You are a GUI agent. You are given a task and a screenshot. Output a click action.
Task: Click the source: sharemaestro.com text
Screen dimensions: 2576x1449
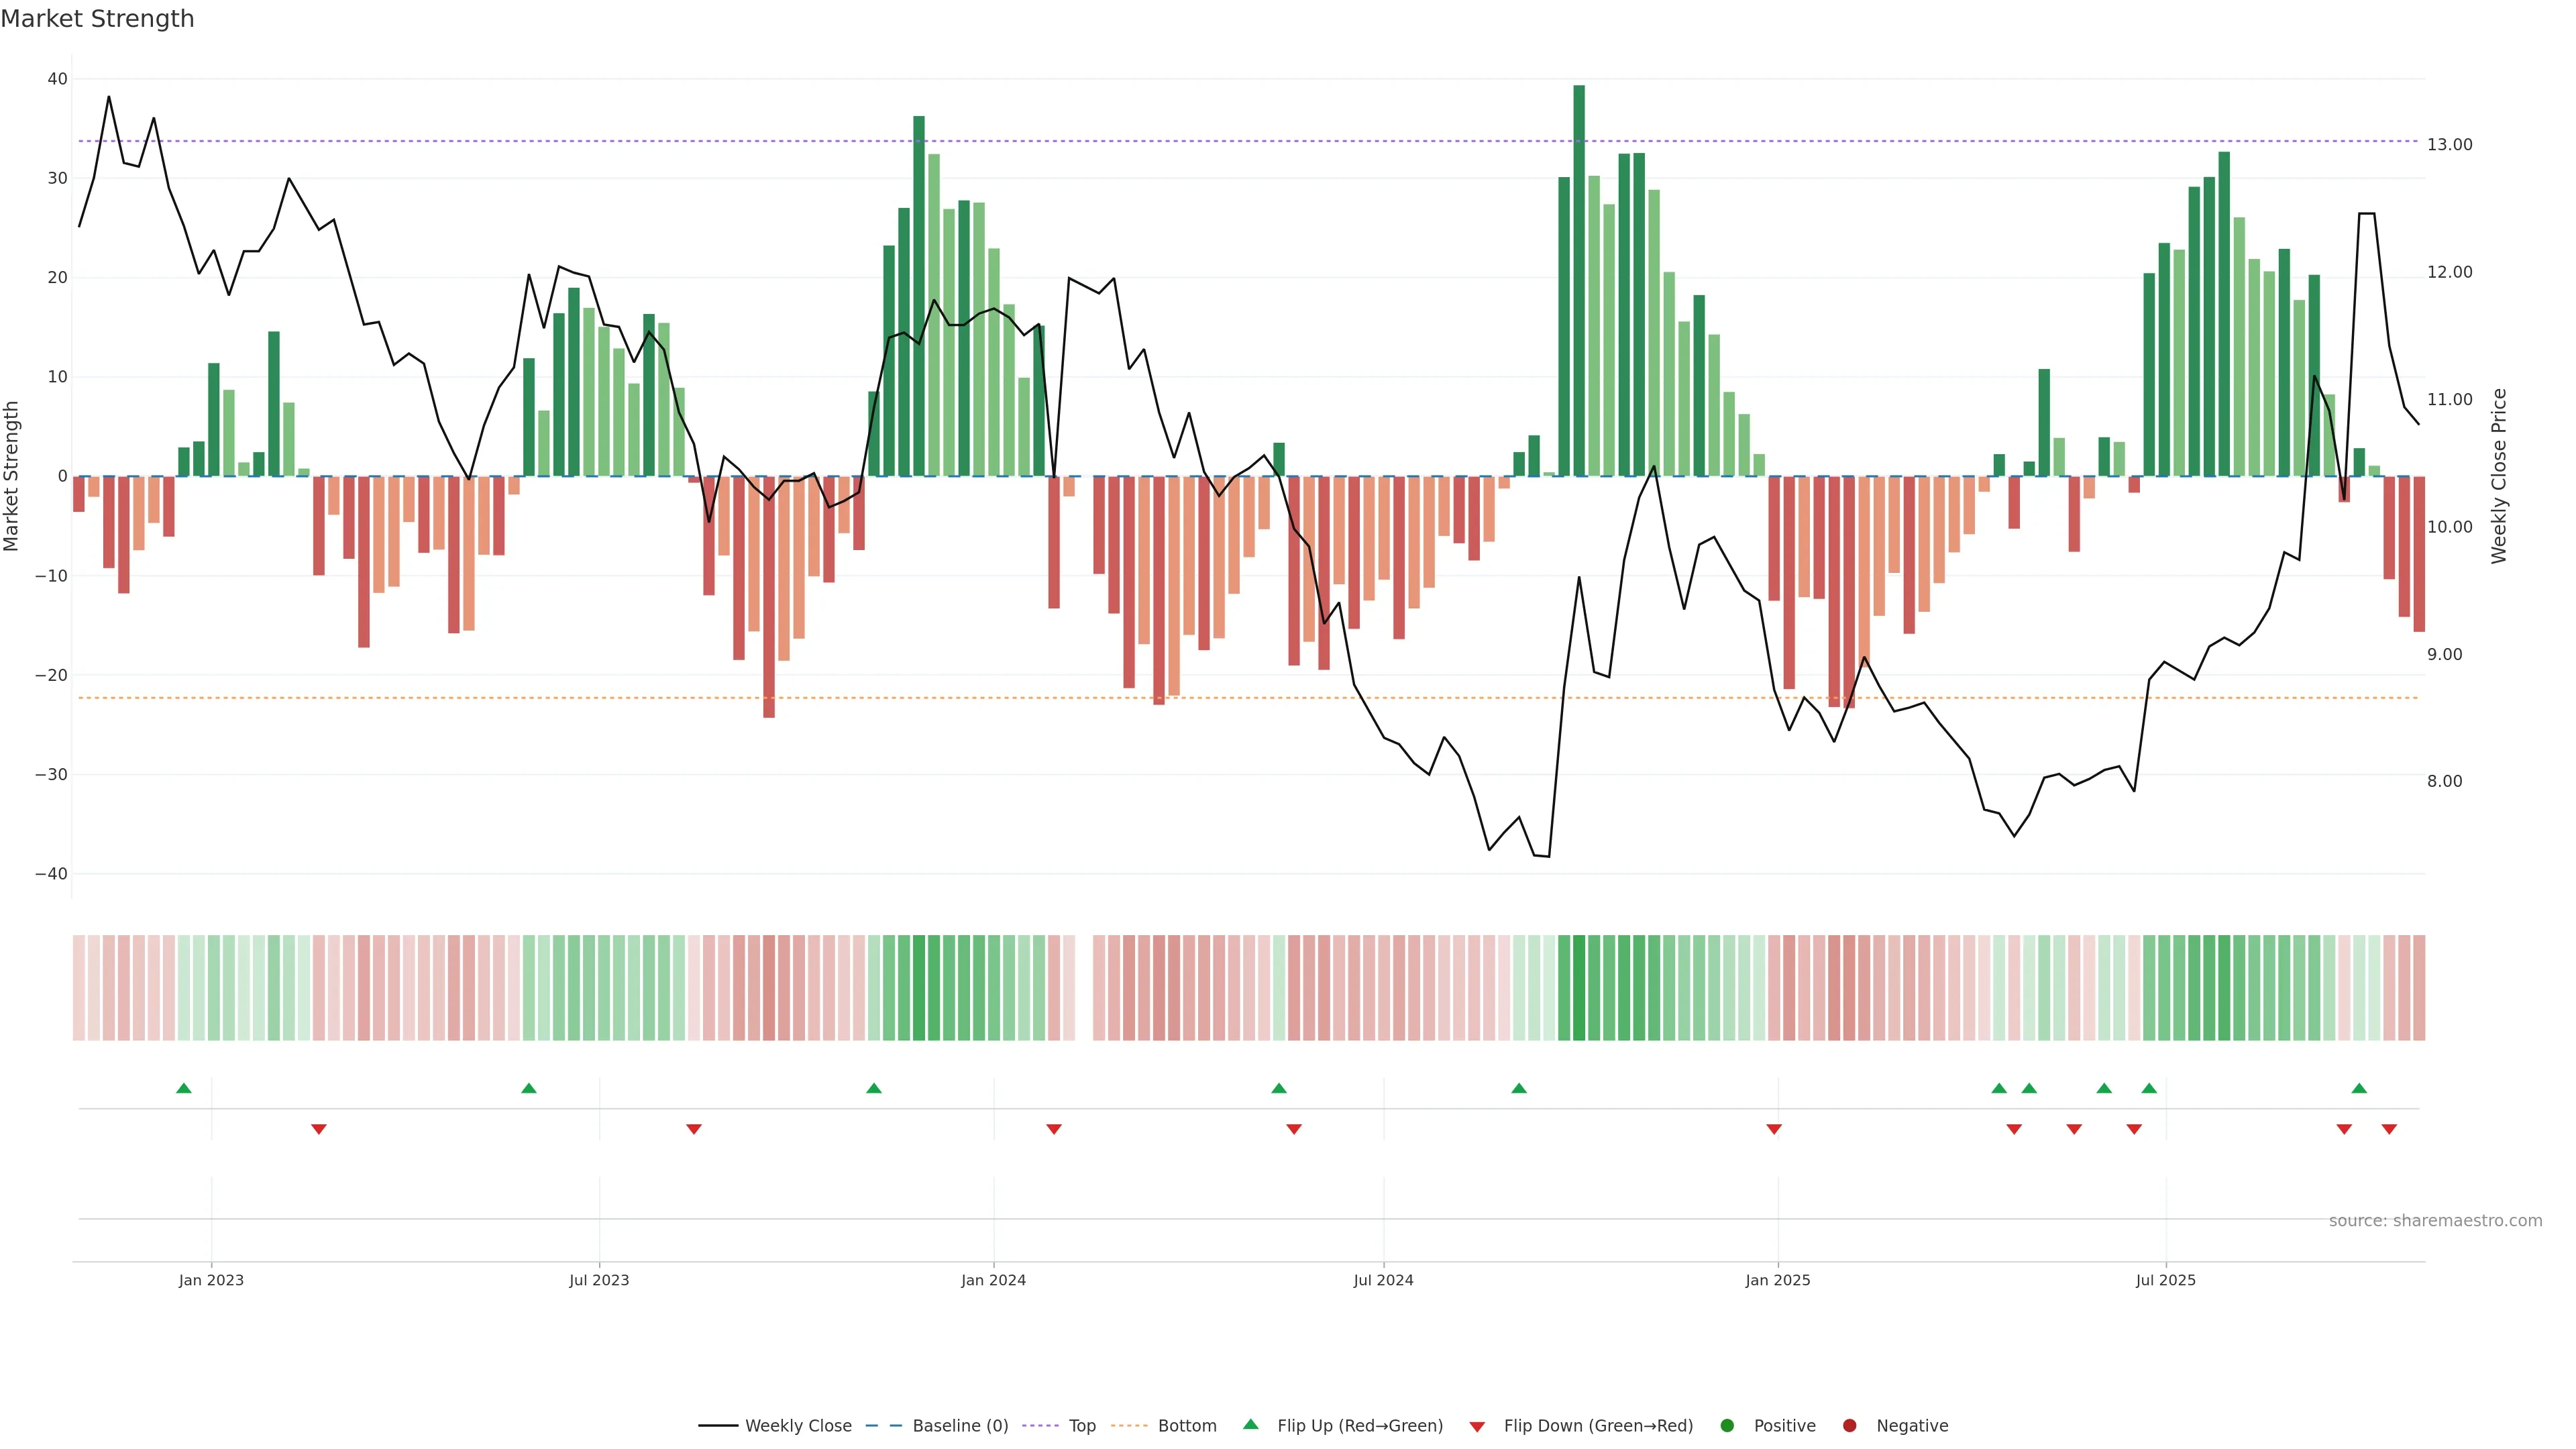2435,1220
